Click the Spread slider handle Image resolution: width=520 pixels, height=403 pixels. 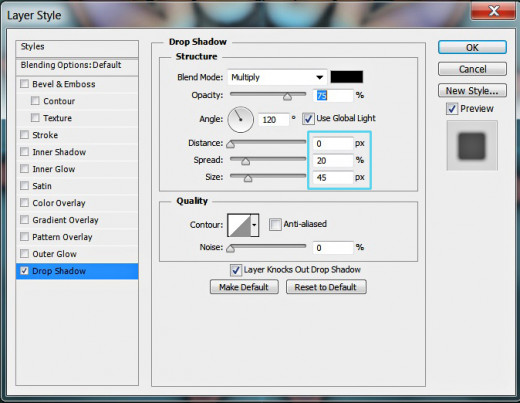point(245,162)
